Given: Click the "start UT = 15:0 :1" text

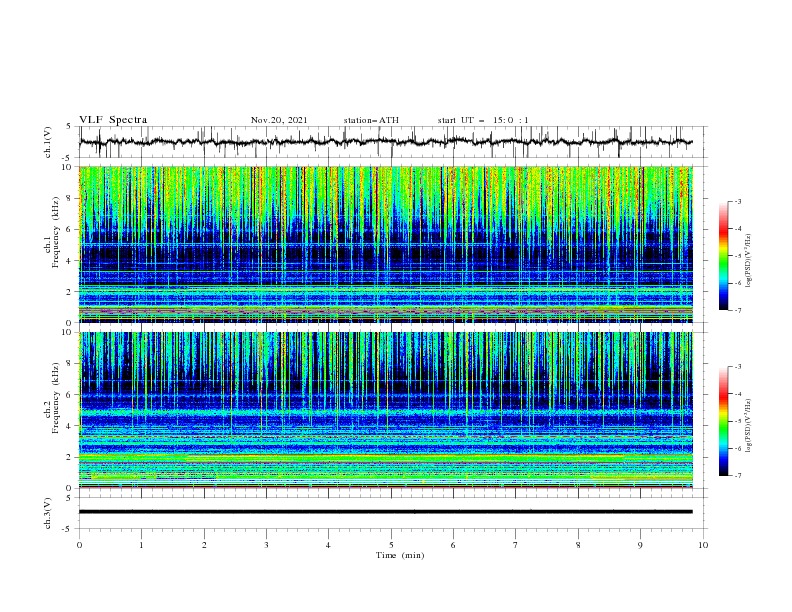Looking at the screenshot, I should tap(483, 120).
